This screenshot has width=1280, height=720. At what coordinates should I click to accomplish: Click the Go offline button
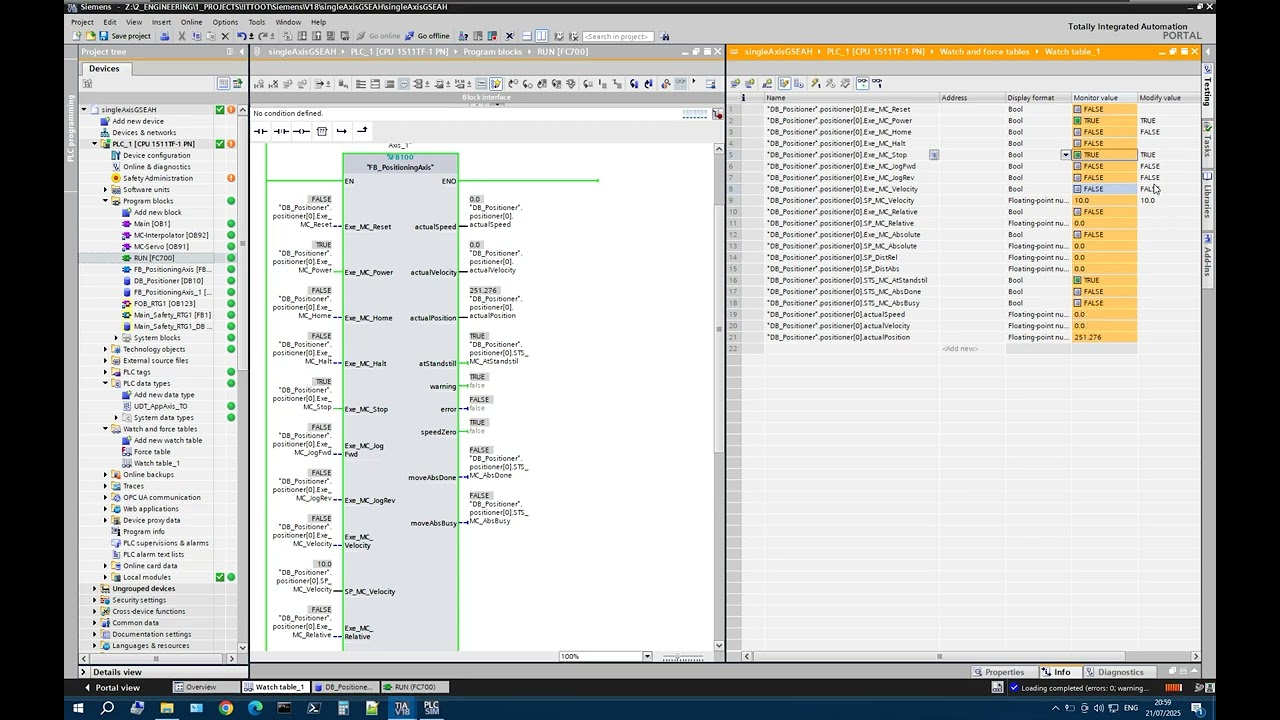[428, 36]
